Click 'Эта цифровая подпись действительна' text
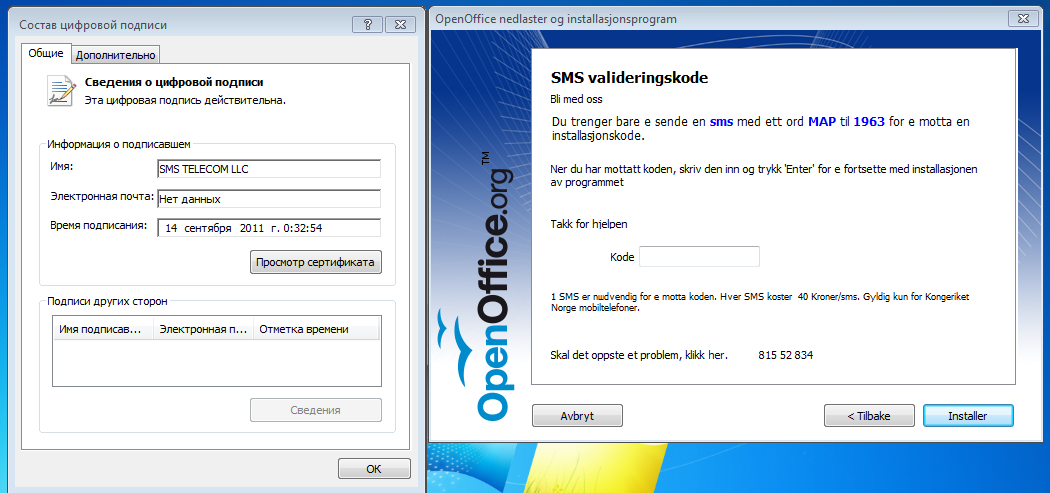 [x=185, y=100]
